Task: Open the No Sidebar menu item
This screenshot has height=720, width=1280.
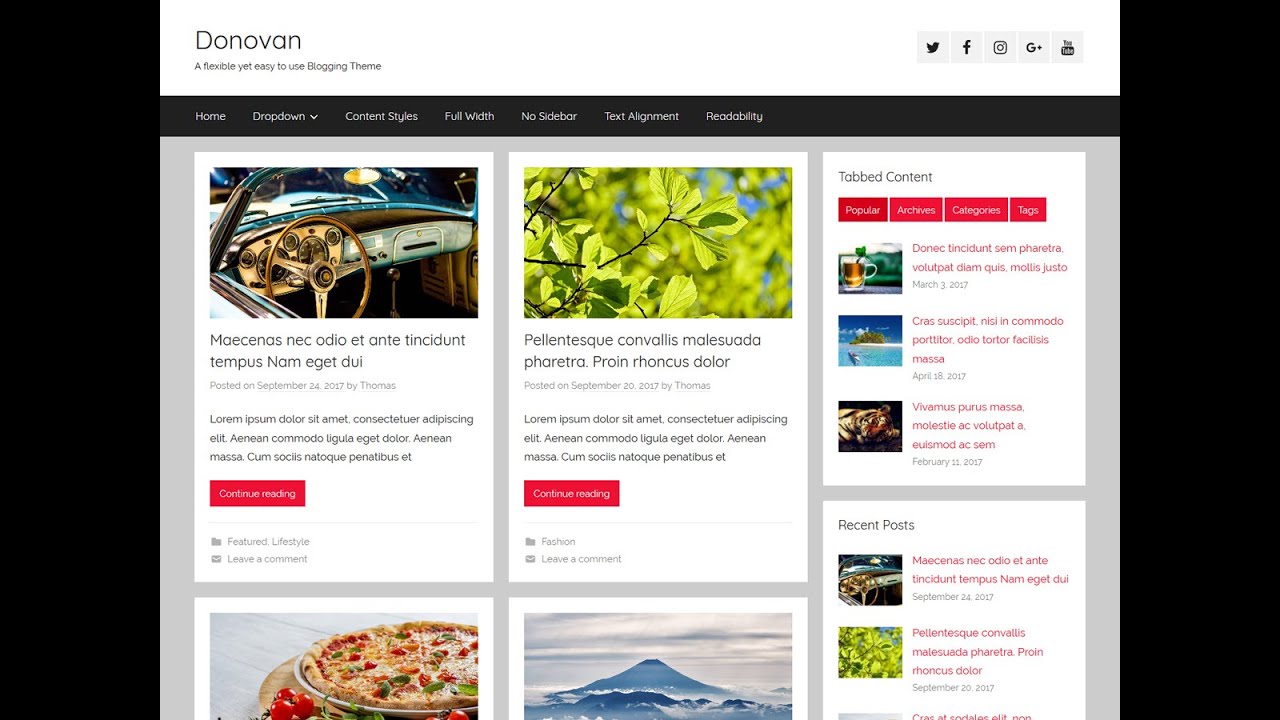Action: [549, 116]
